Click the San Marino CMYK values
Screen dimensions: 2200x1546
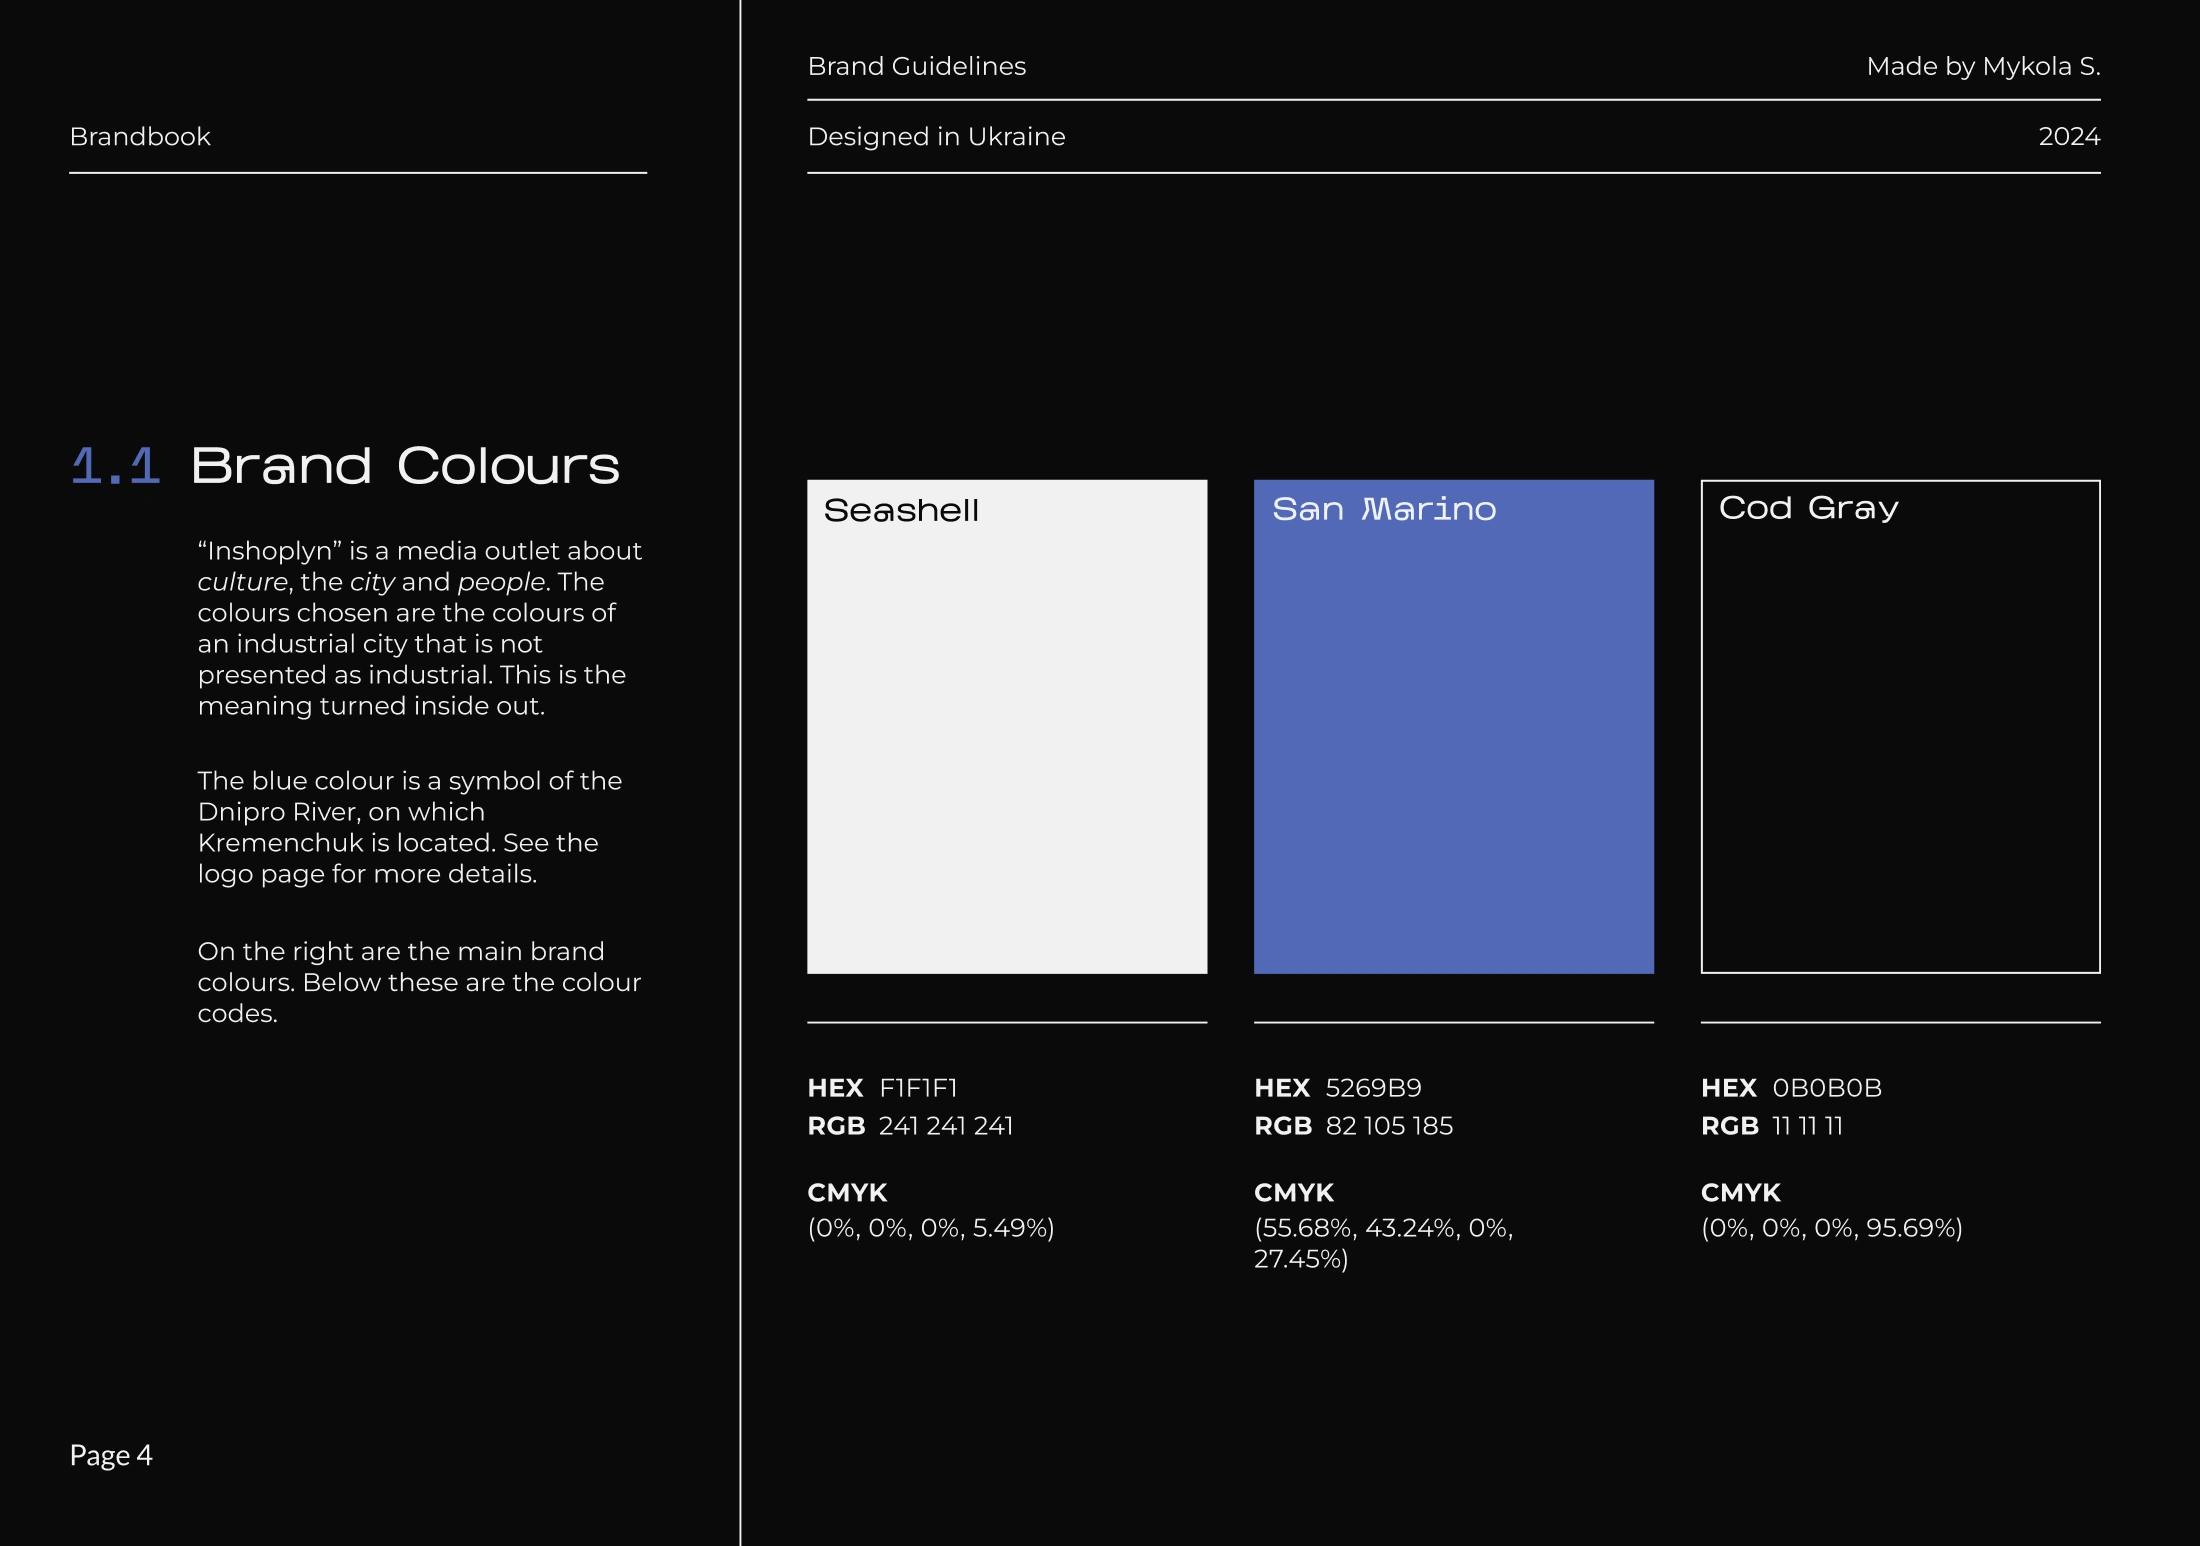click(1383, 1242)
